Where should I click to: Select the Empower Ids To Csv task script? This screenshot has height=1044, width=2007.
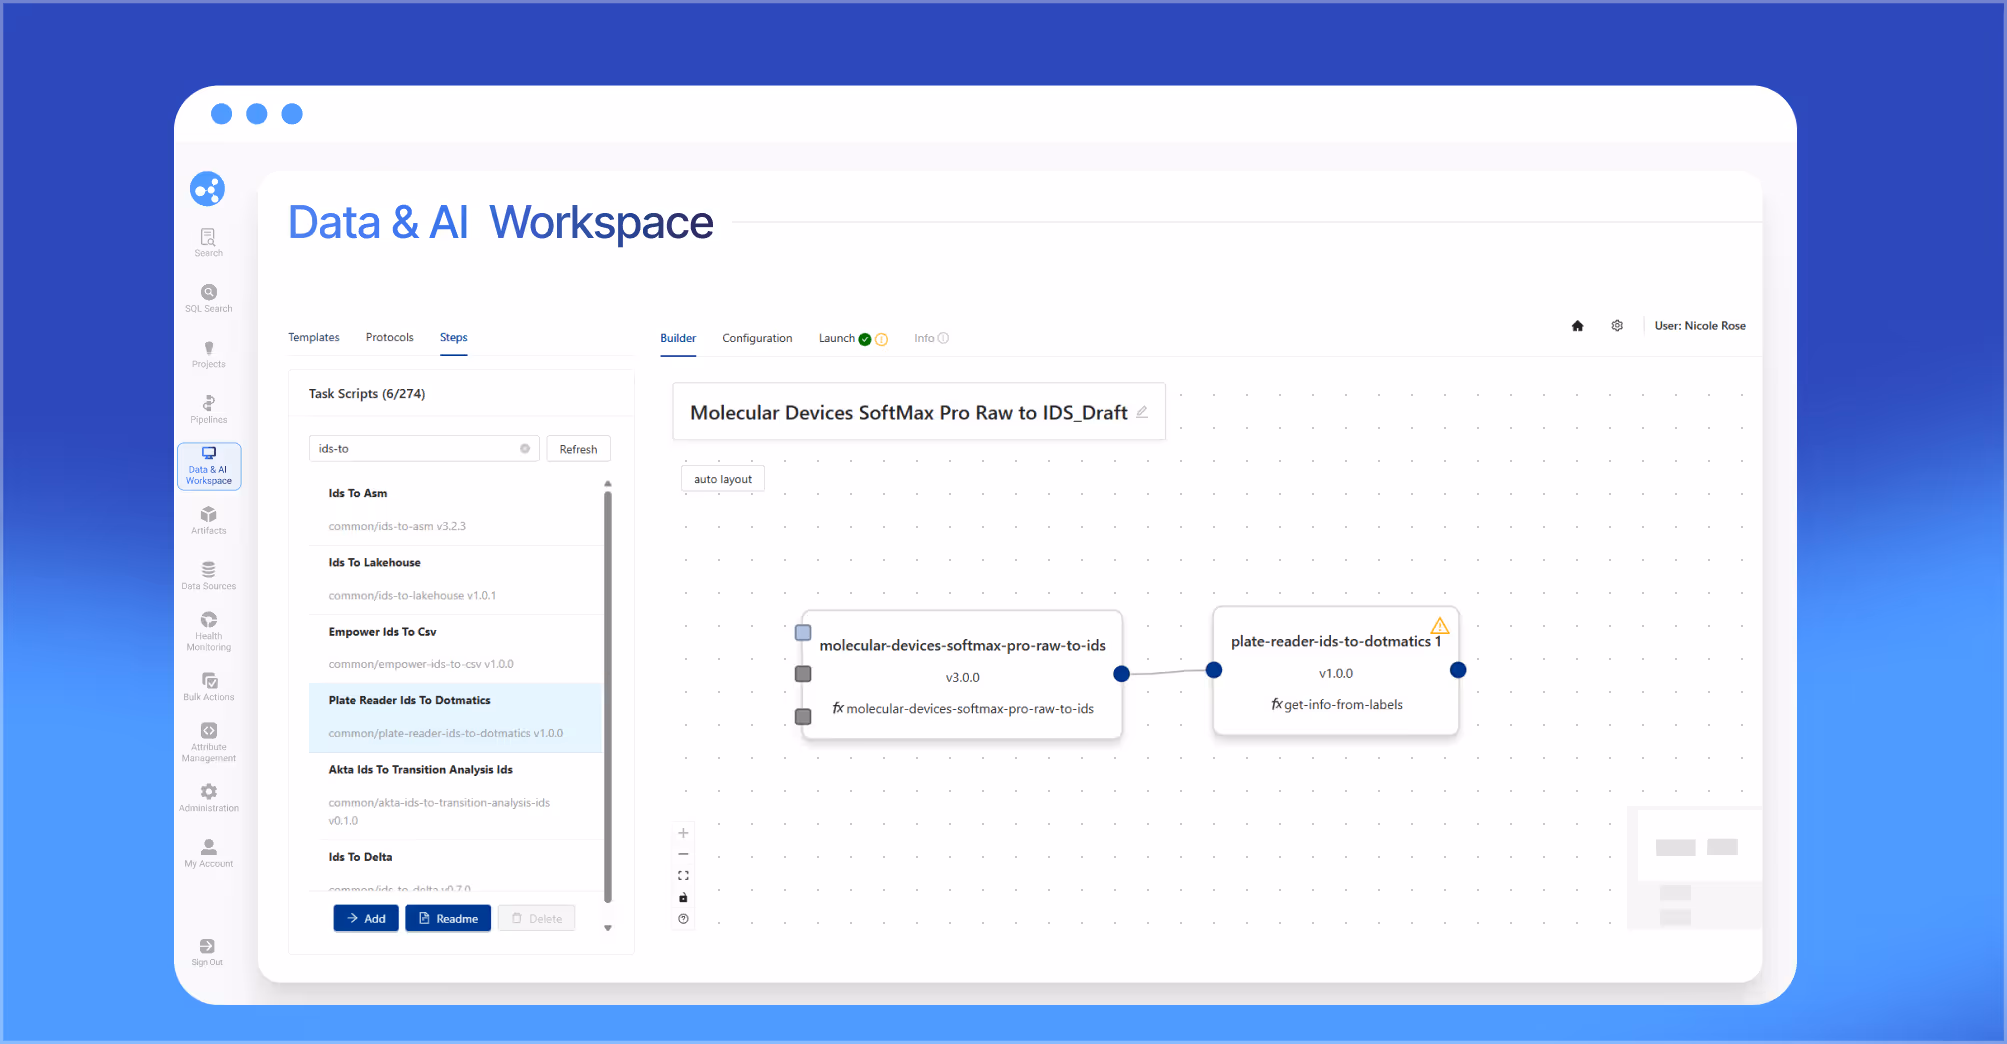click(455, 648)
